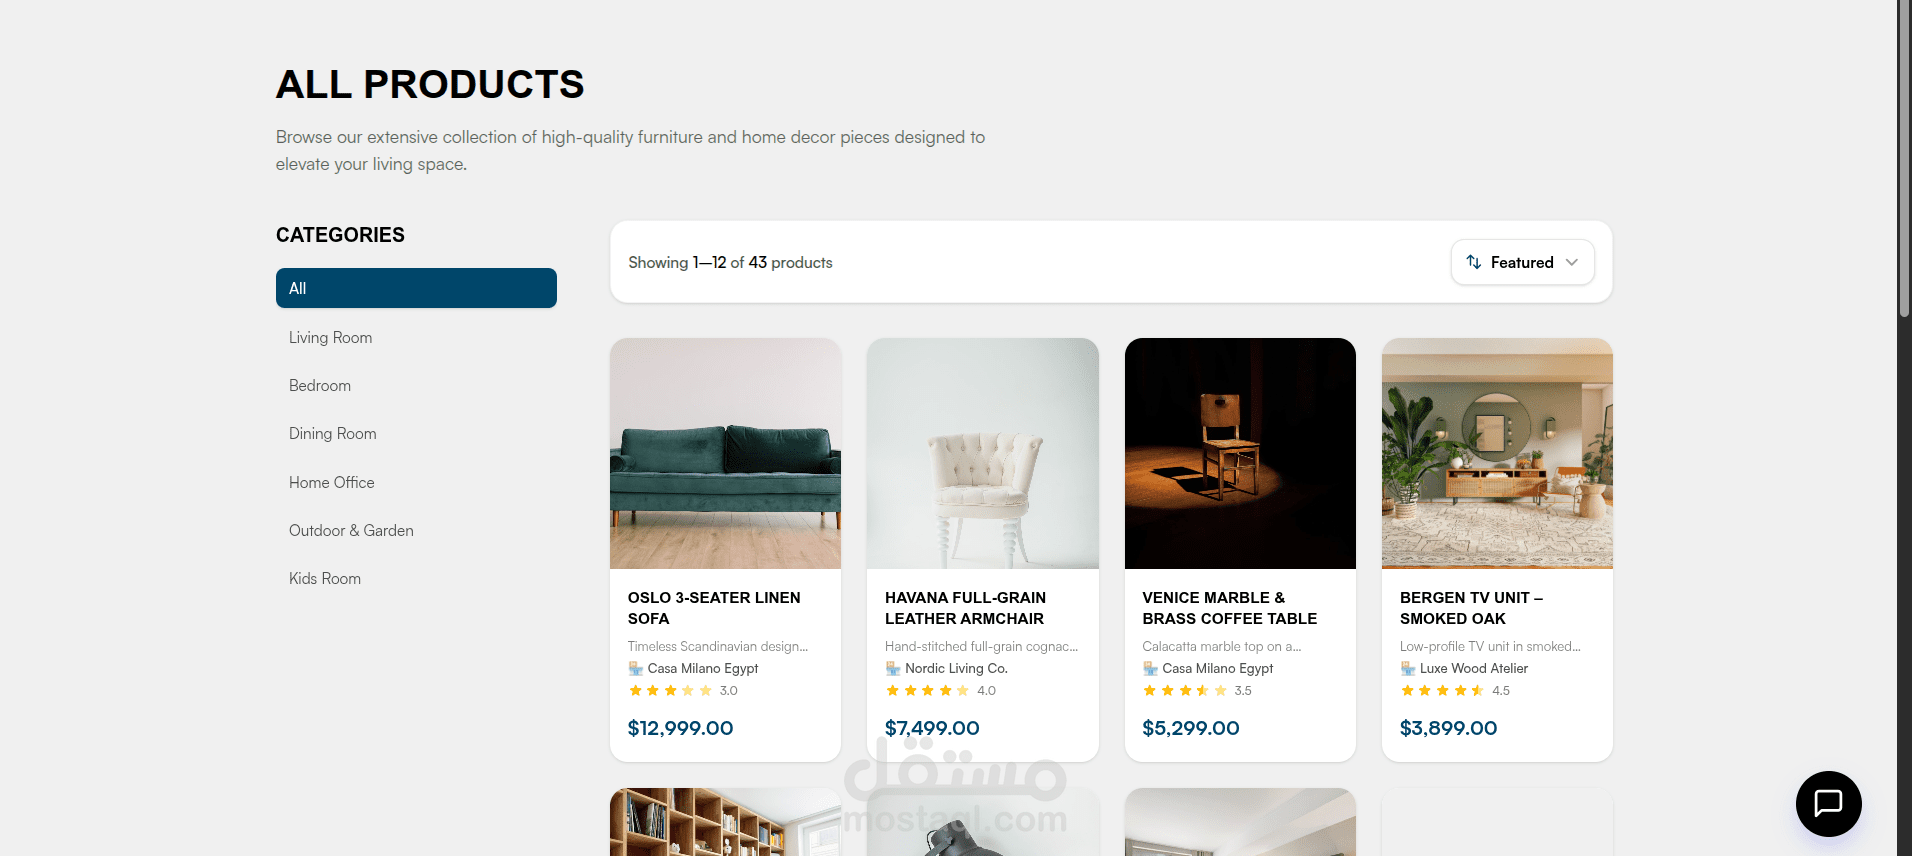View the Havana armchair product image
Screen dimensions: 1912x856
(982, 453)
